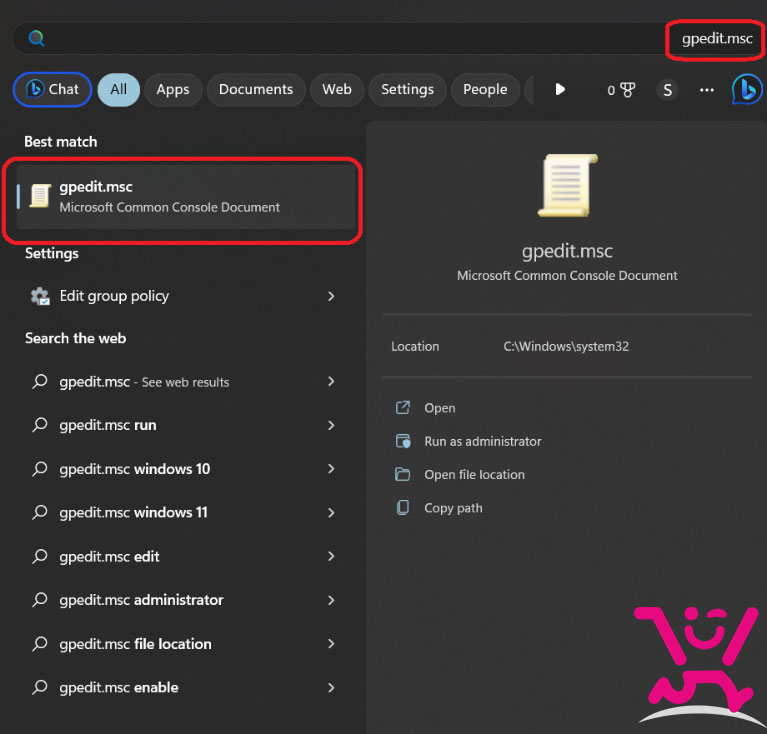Screen dimensions: 767x734
Task: Open the rewards trophy points icon
Action: (621, 90)
